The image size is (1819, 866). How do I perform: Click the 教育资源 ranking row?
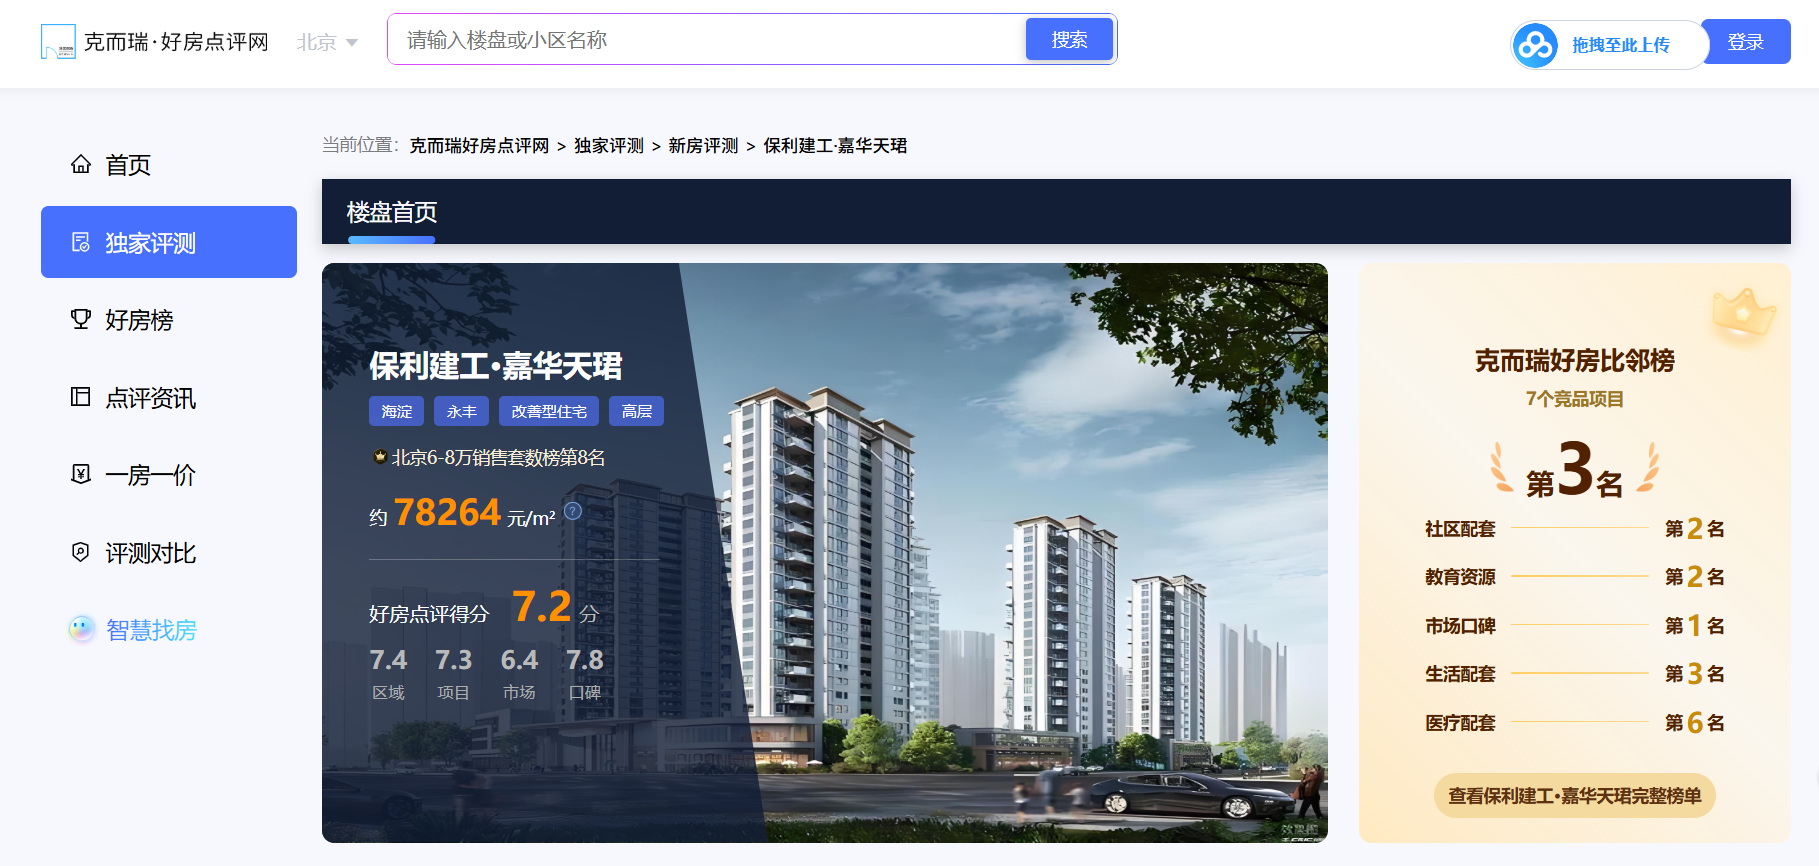[1575, 577]
